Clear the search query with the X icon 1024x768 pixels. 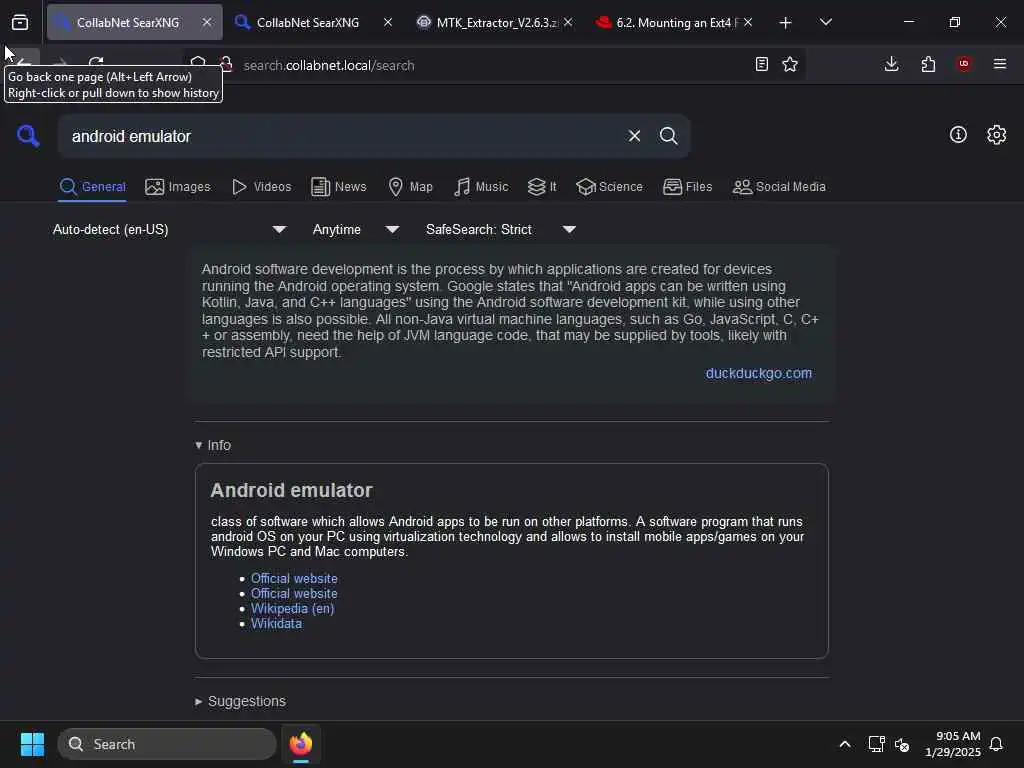(x=634, y=136)
